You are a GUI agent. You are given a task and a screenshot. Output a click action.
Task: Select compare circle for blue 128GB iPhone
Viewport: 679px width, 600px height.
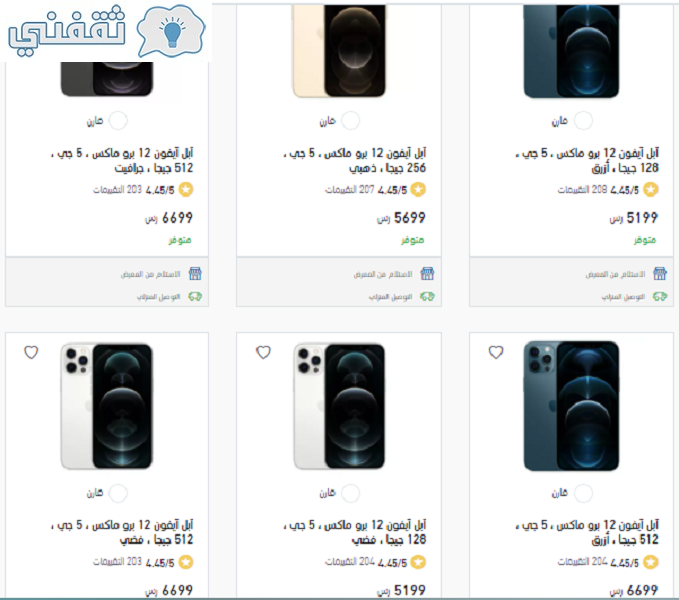click(x=583, y=121)
